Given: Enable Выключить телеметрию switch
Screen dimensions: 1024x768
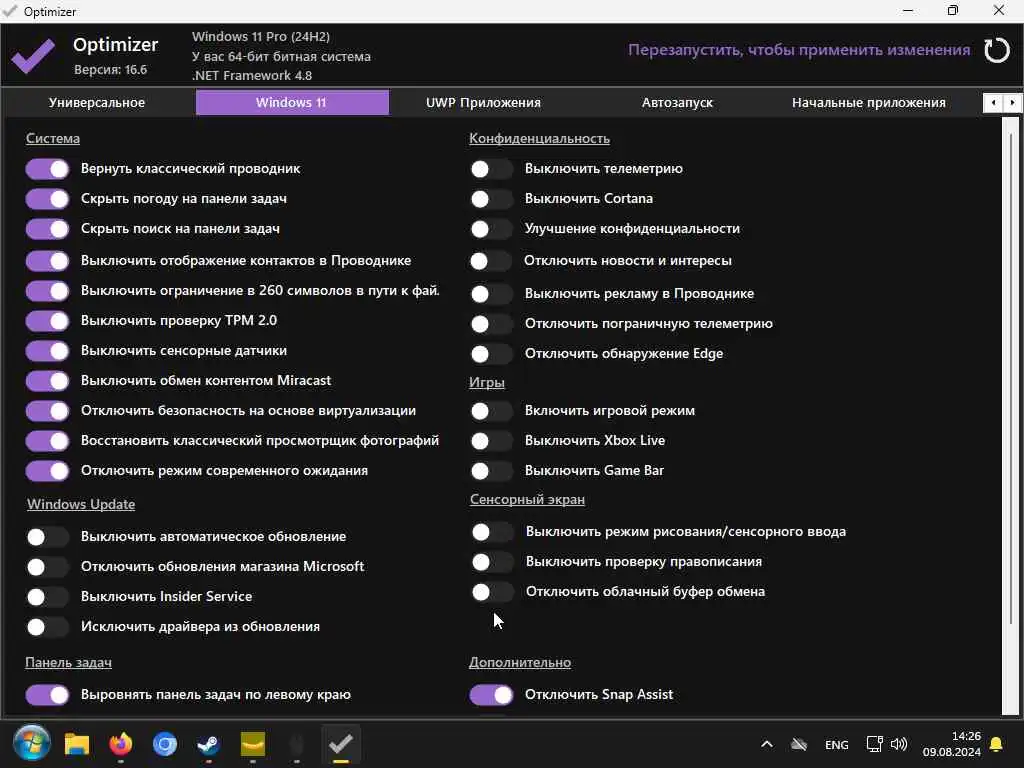Looking at the screenshot, I should [491, 169].
